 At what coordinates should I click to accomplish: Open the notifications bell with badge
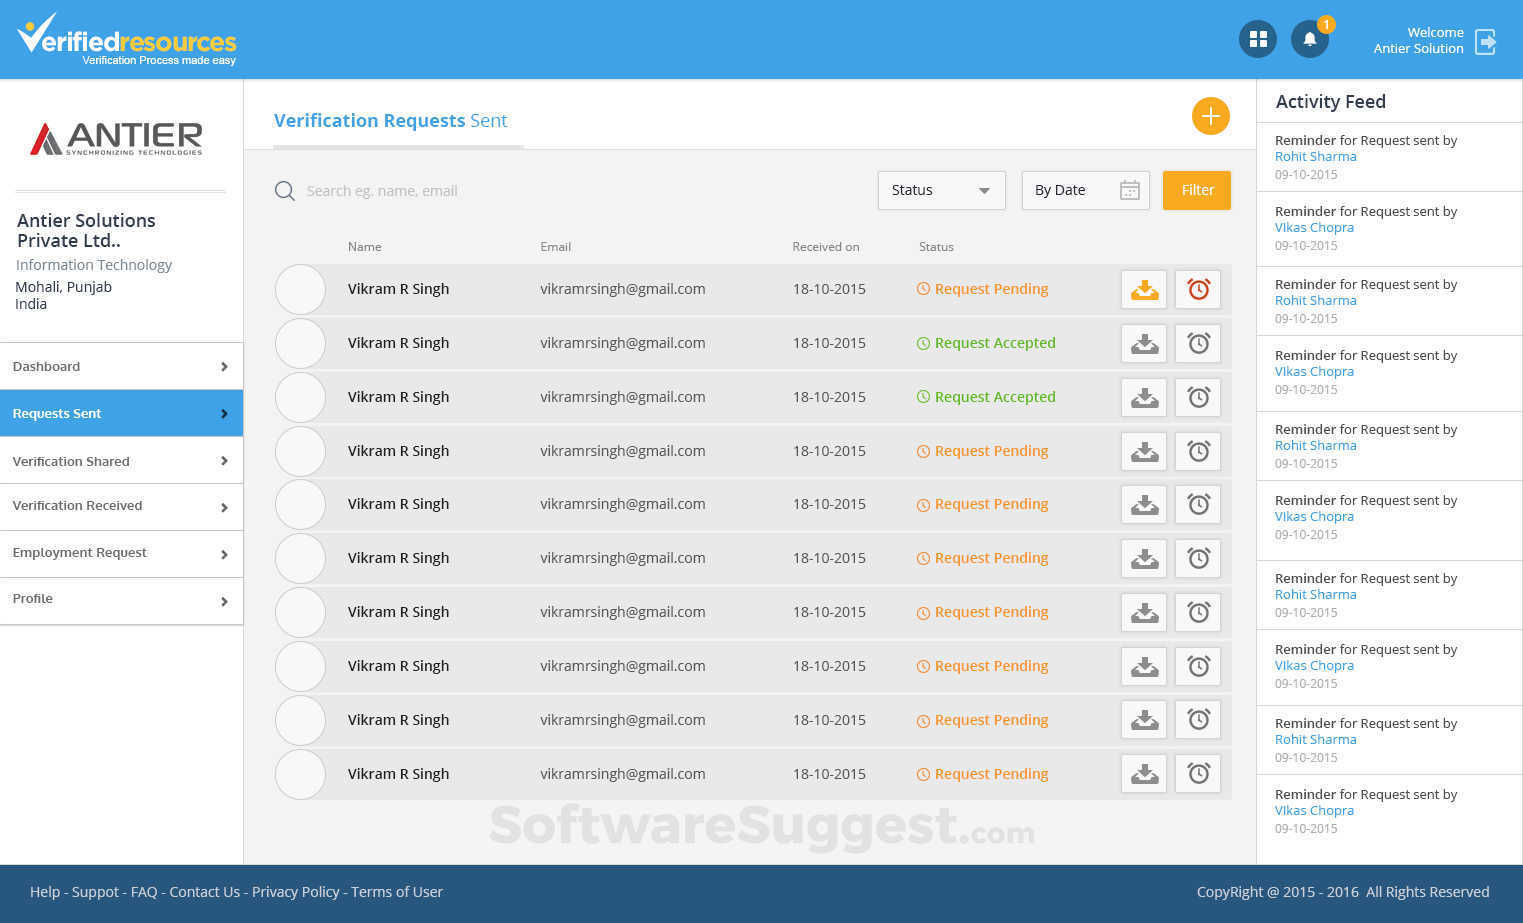[1310, 39]
